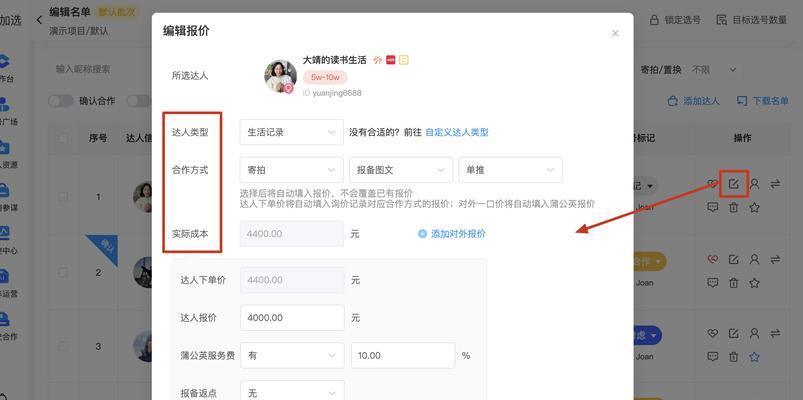Star the talent in row 2
The width and height of the screenshot is (803, 400).
click(754, 283)
